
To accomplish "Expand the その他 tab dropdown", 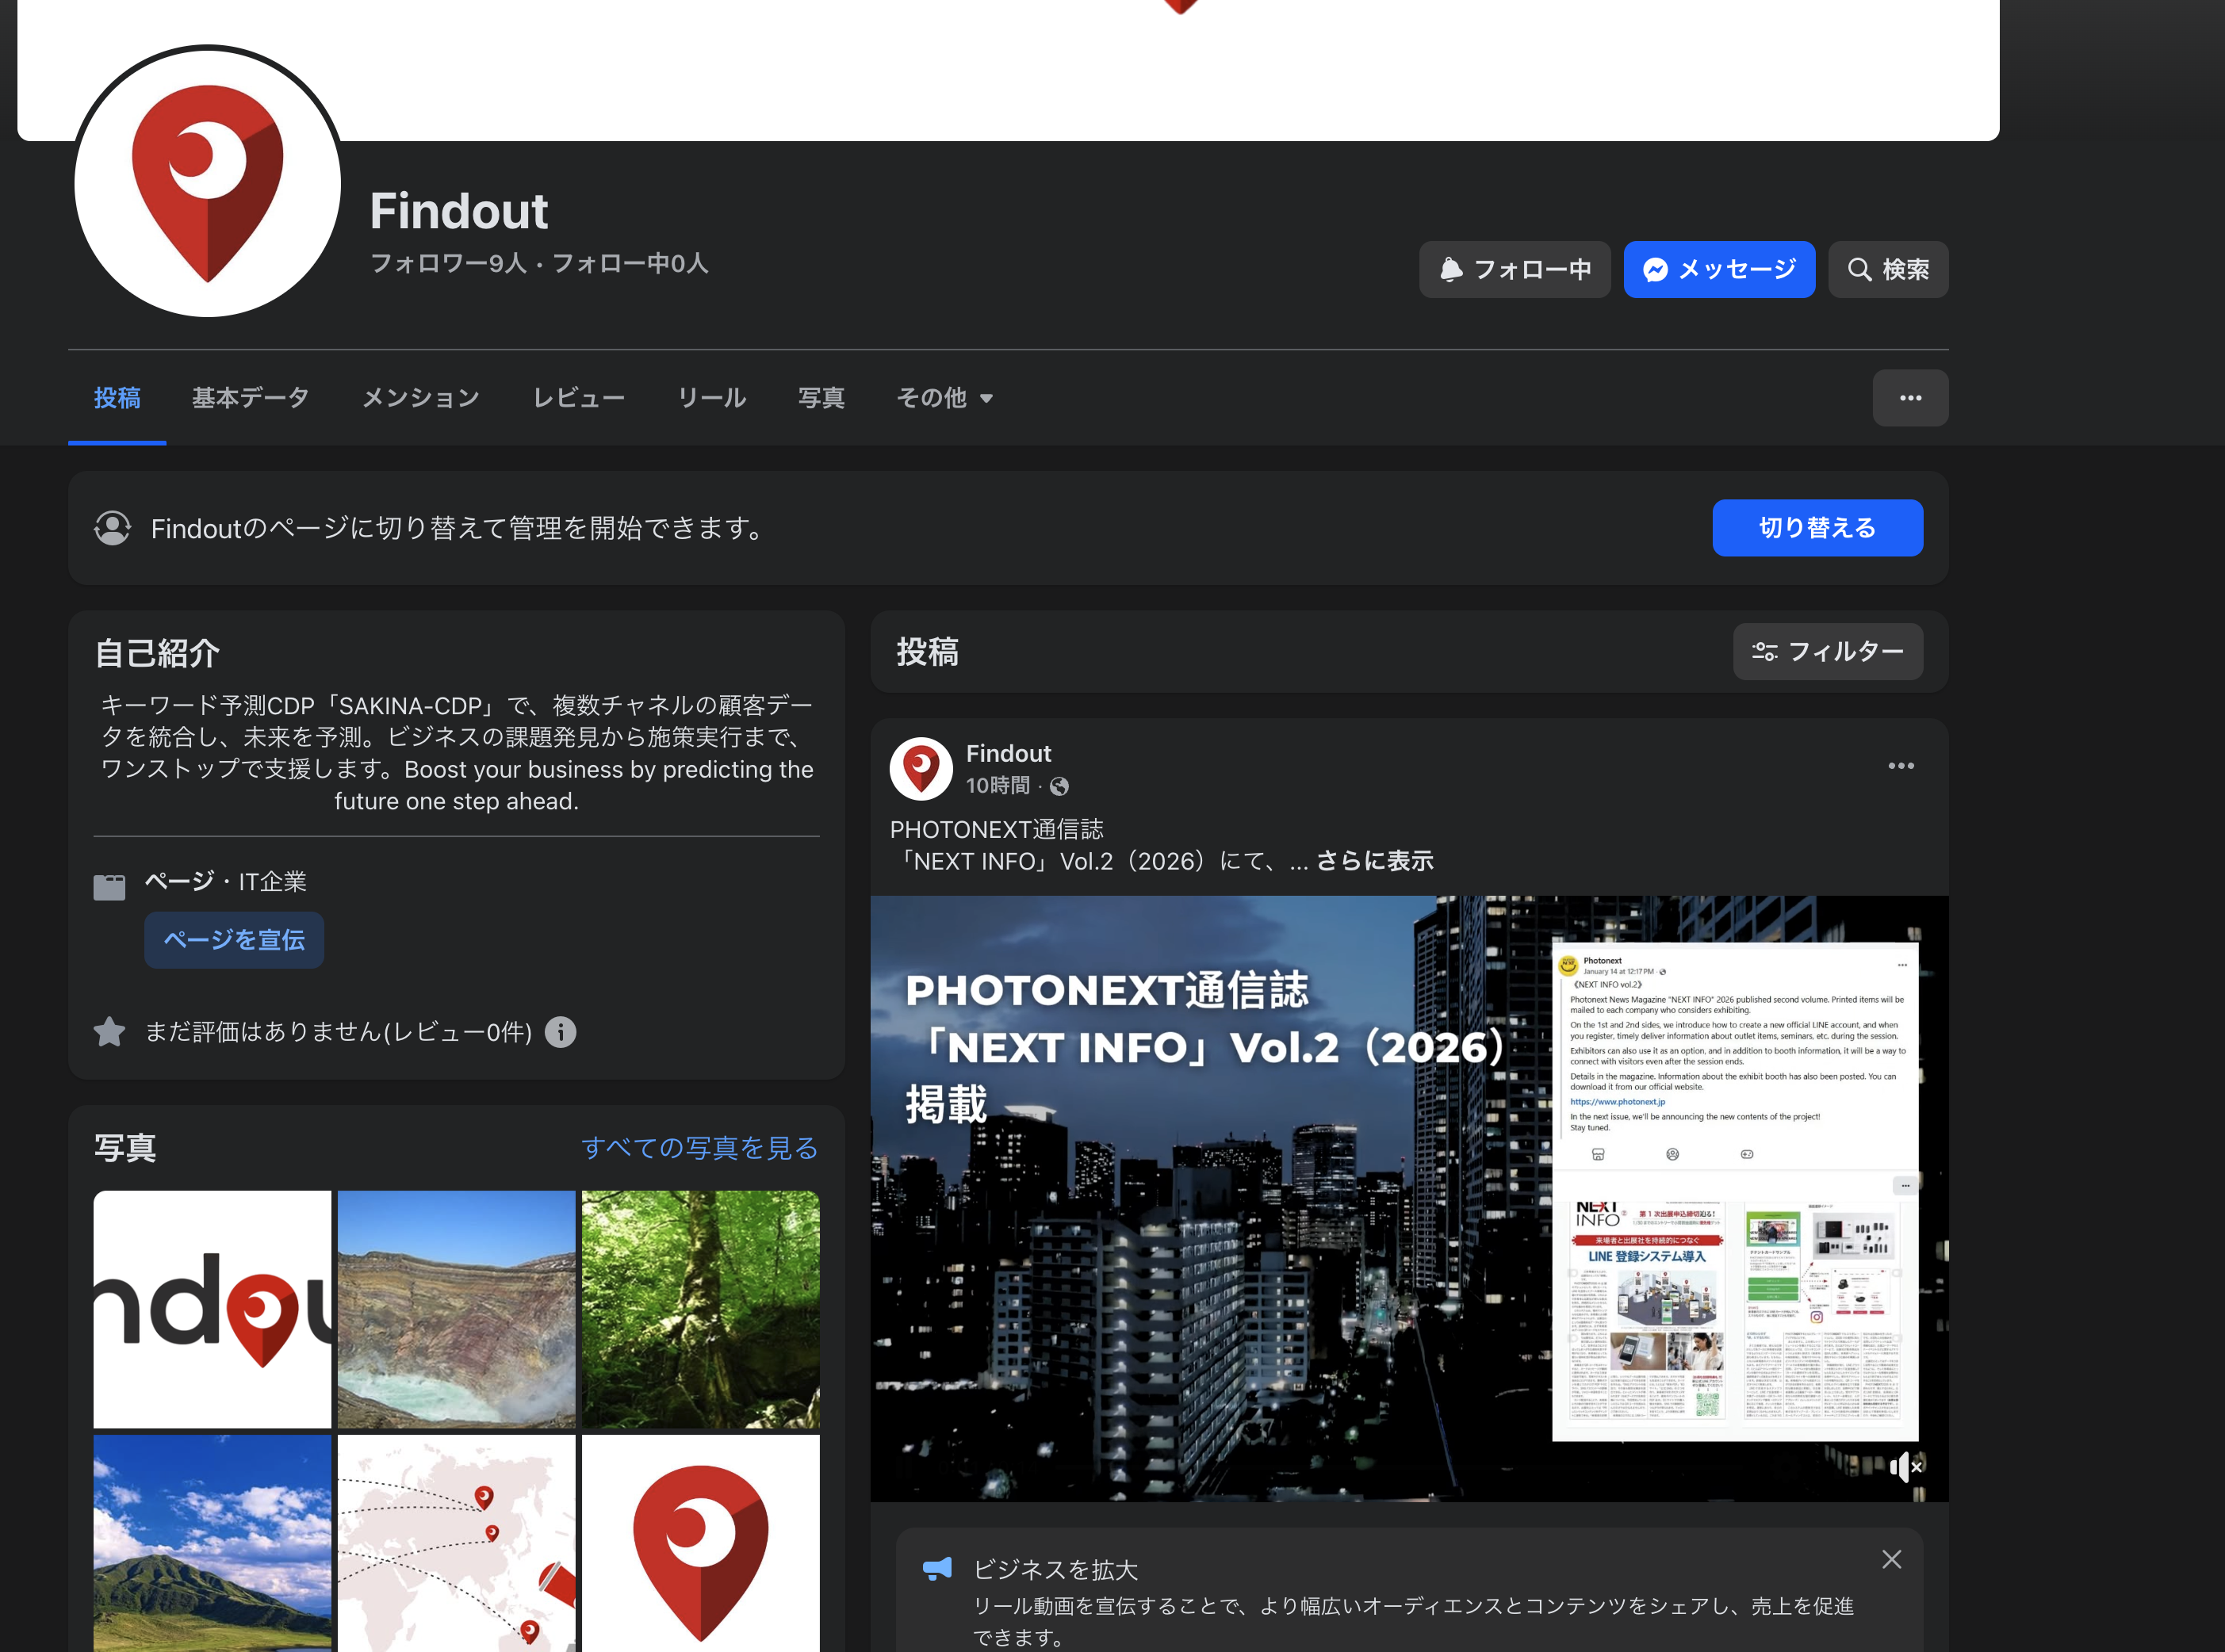I will pyautogui.click(x=944, y=397).
